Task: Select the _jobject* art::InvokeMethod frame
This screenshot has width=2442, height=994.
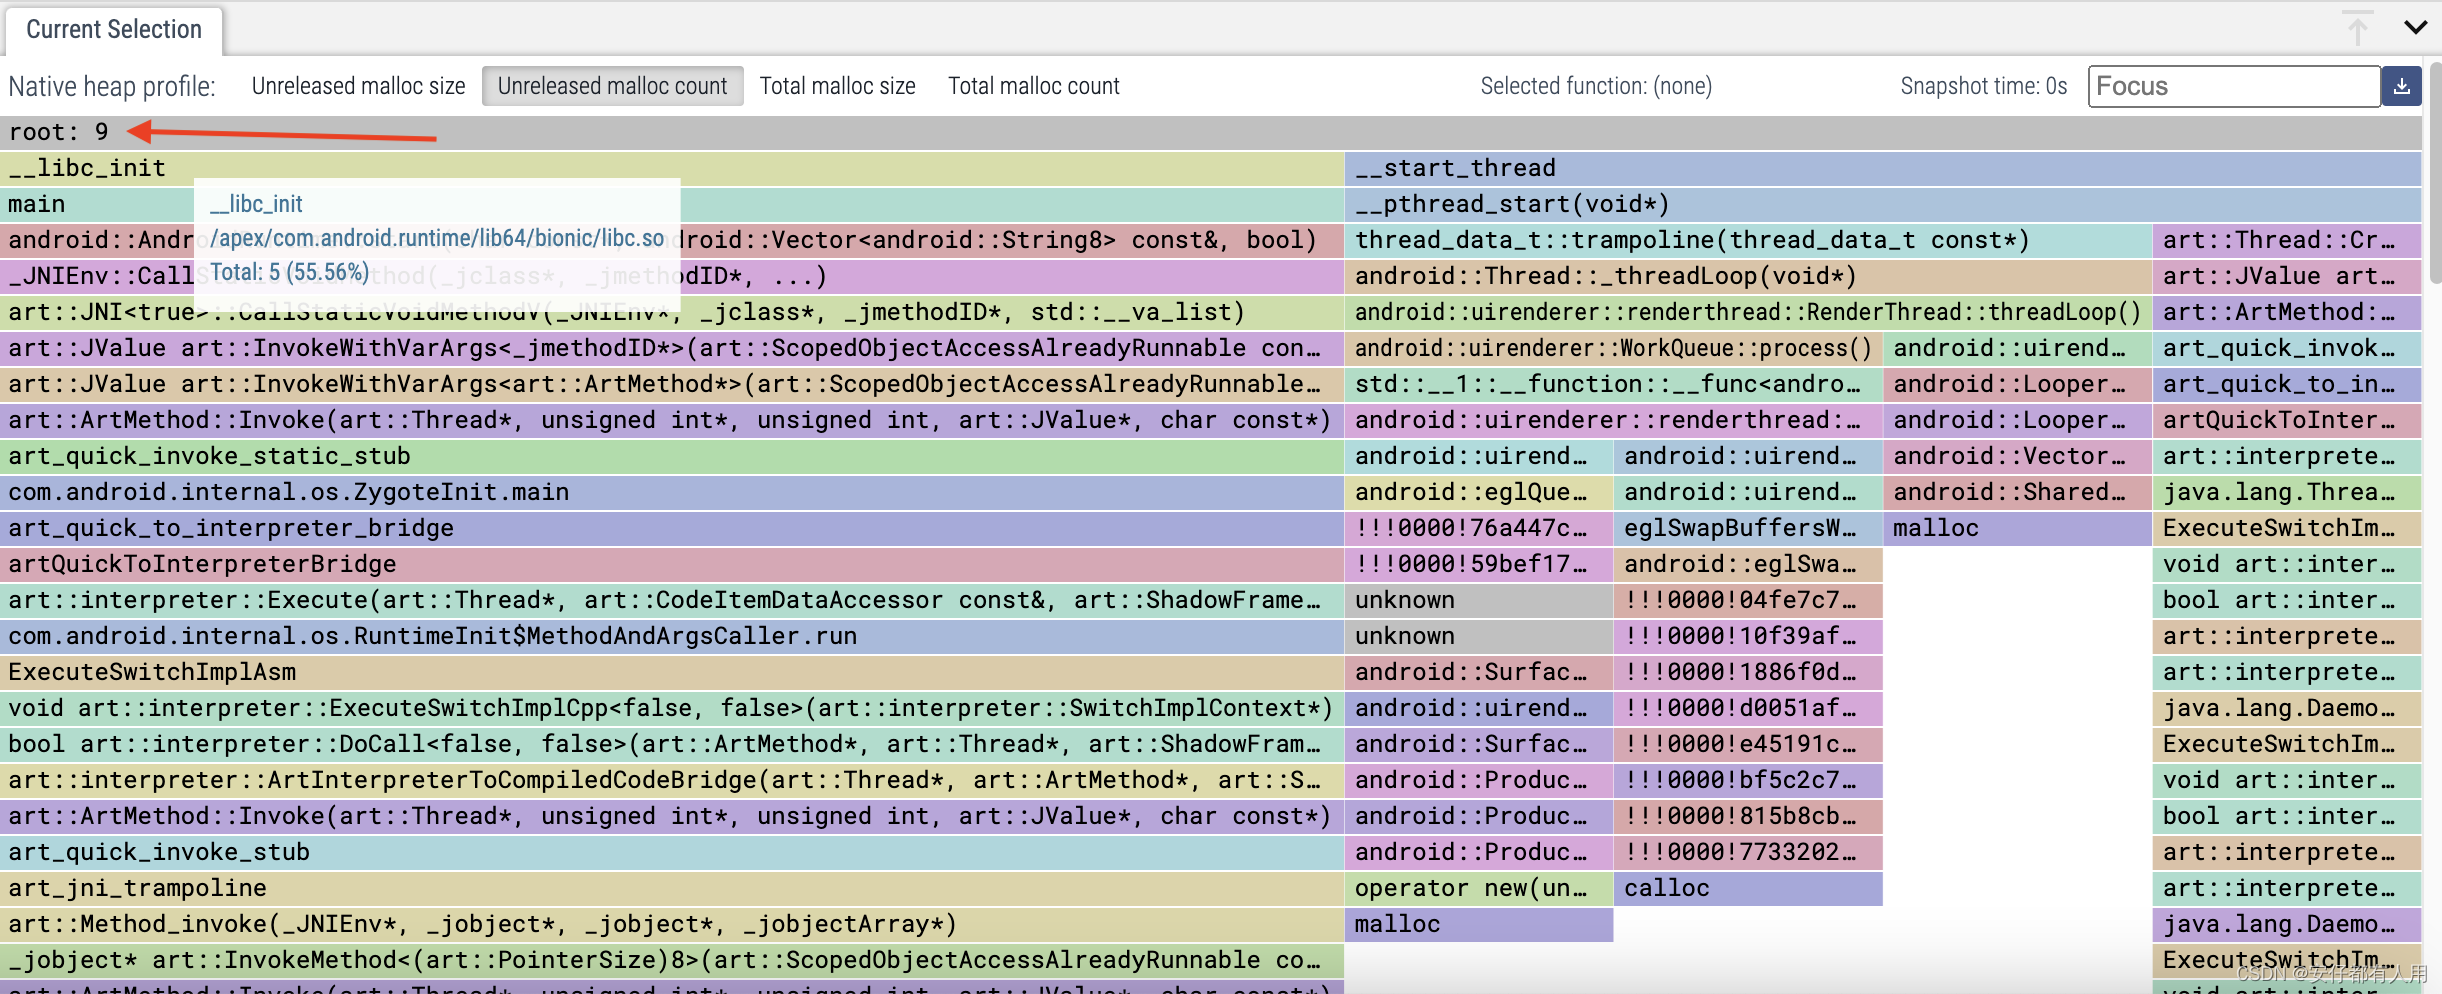Action: (672, 960)
